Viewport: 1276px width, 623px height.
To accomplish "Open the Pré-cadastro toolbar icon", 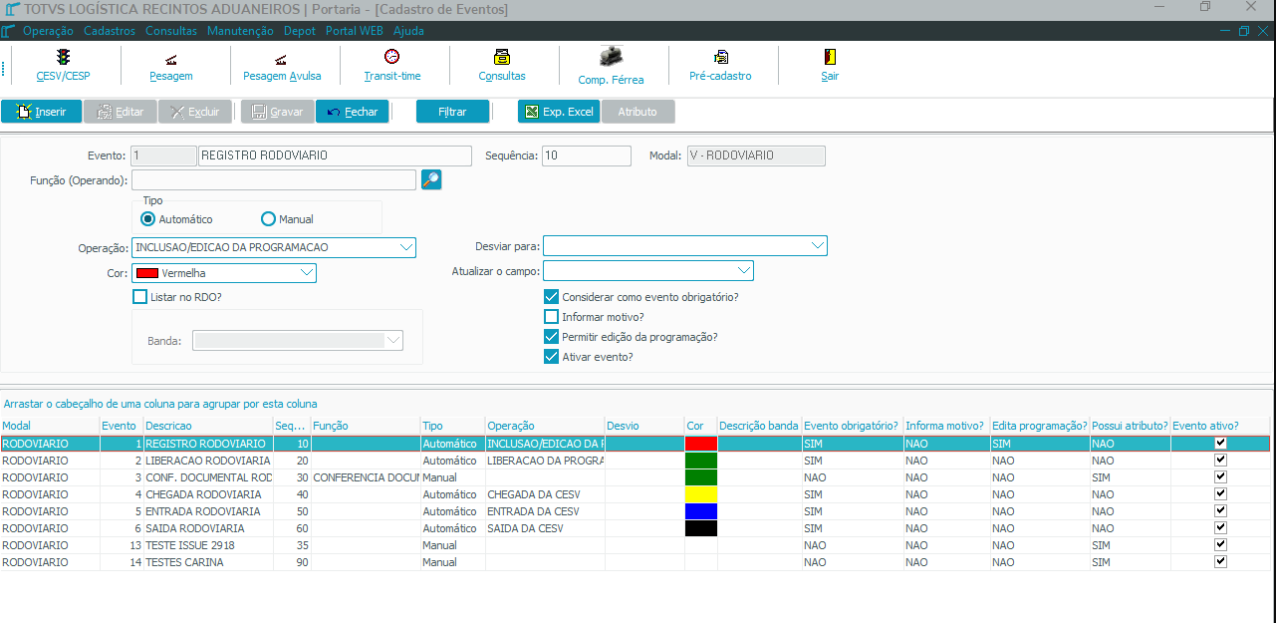I will tap(720, 57).
